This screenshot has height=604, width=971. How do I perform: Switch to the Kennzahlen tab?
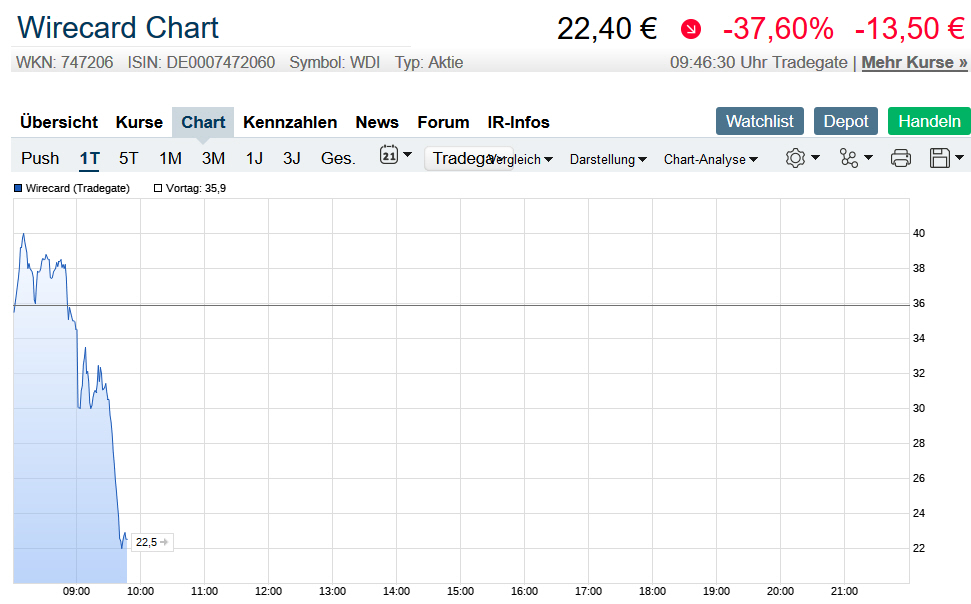pyautogui.click(x=290, y=122)
